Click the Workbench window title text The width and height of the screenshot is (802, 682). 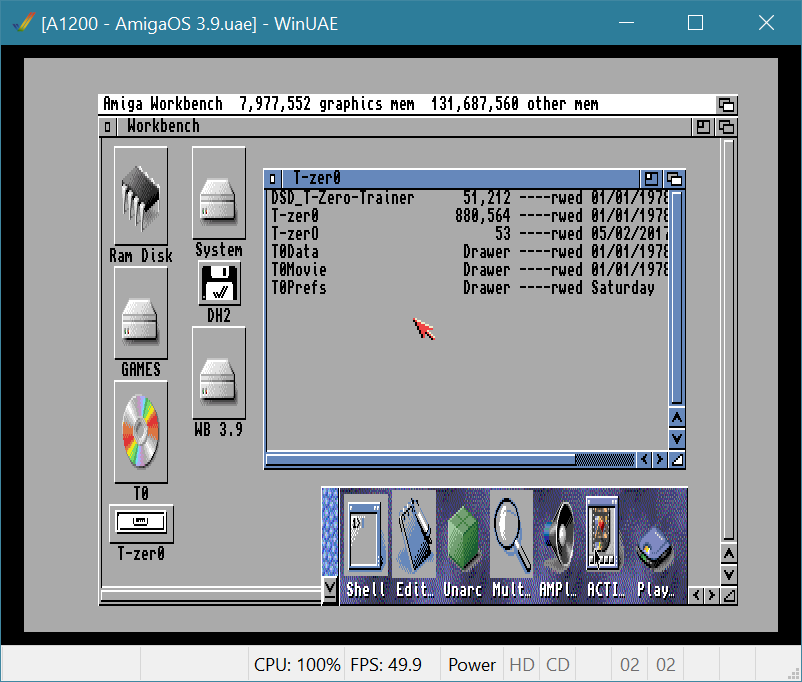click(x=163, y=126)
